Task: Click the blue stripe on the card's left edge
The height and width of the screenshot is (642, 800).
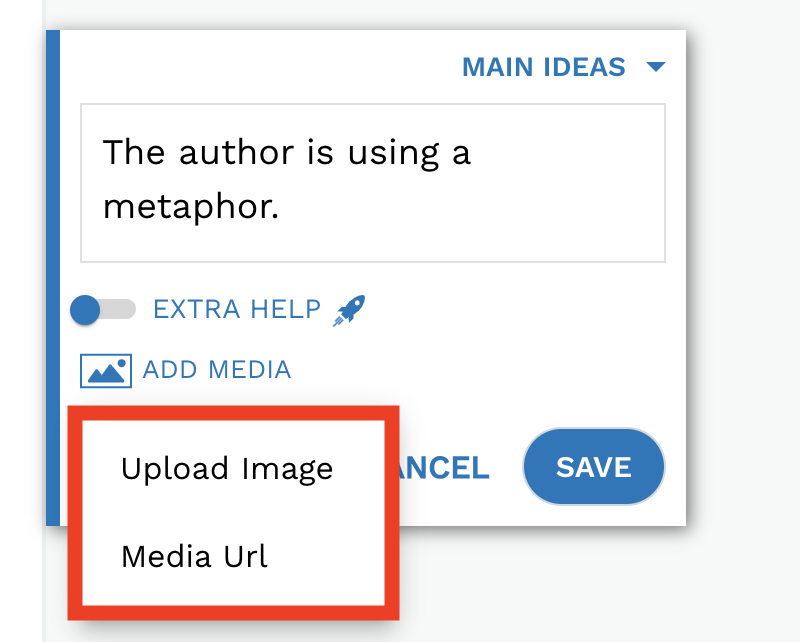Action: (53, 277)
